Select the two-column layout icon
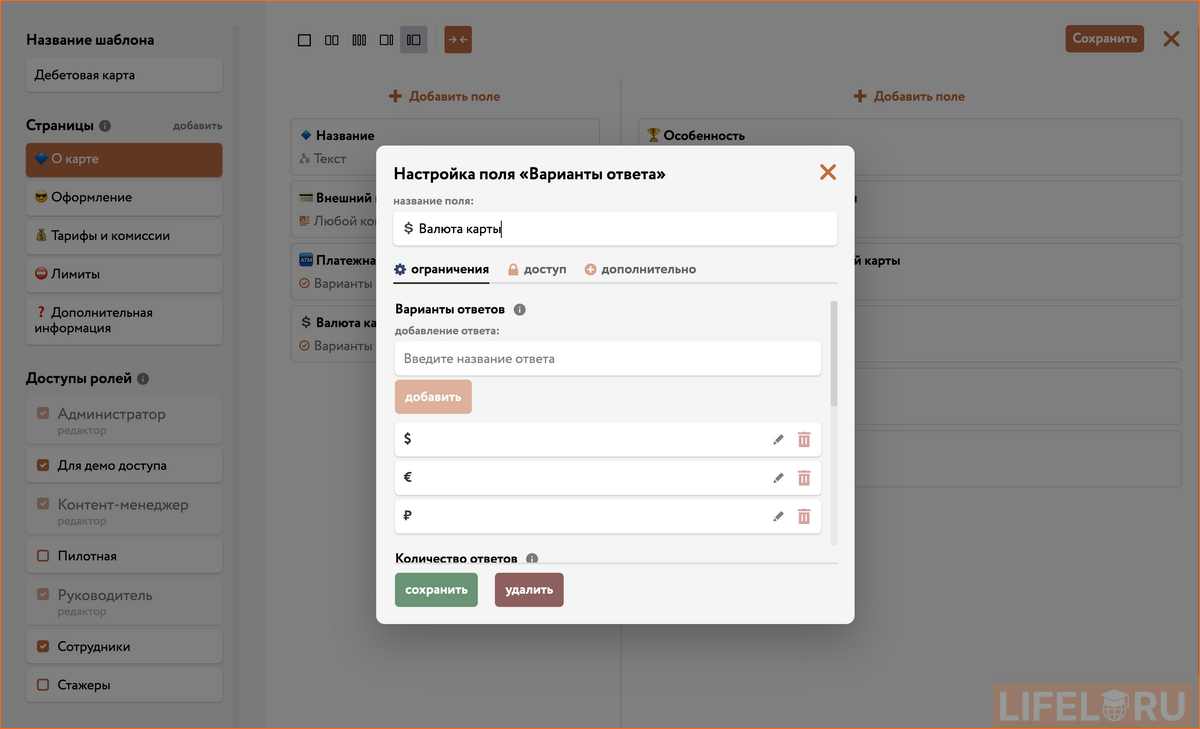The width and height of the screenshot is (1200, 729). tap(331, 39)
